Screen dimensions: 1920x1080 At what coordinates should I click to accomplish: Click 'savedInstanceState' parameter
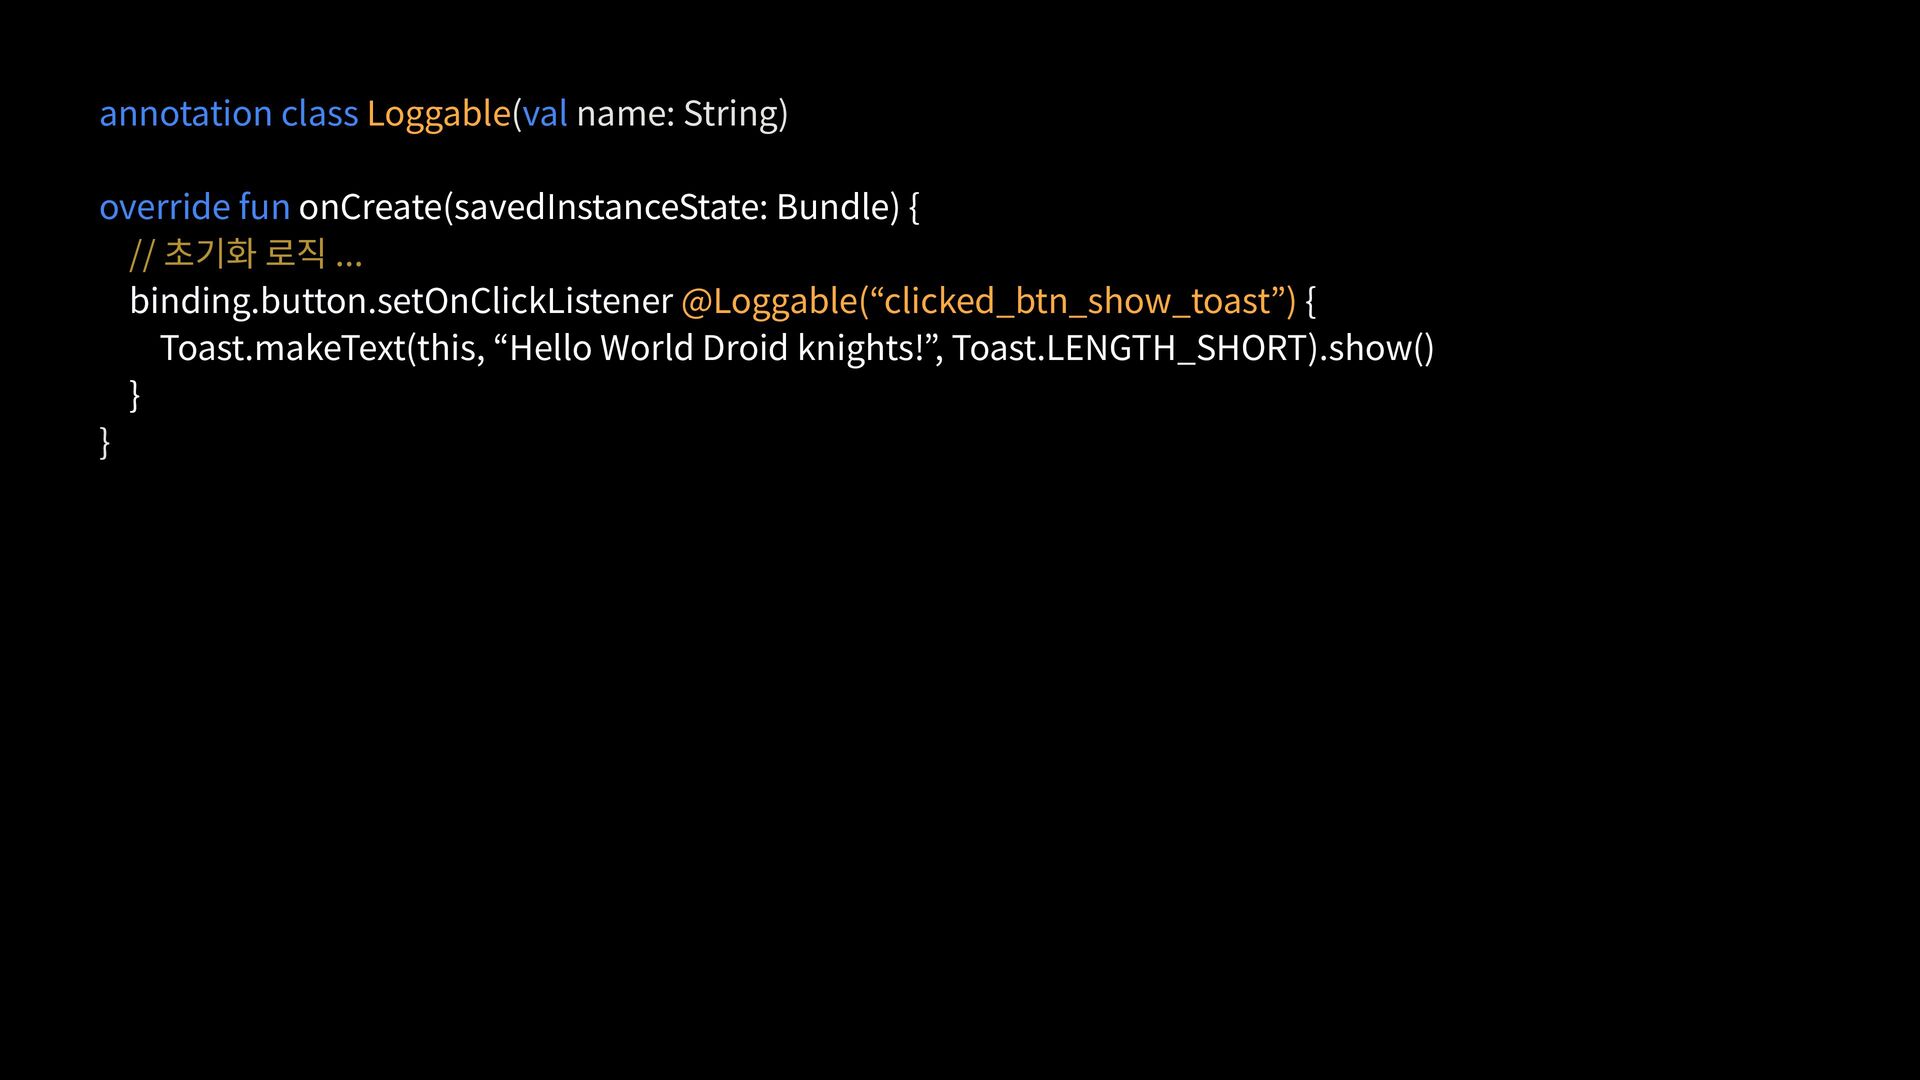coord(609,207)
